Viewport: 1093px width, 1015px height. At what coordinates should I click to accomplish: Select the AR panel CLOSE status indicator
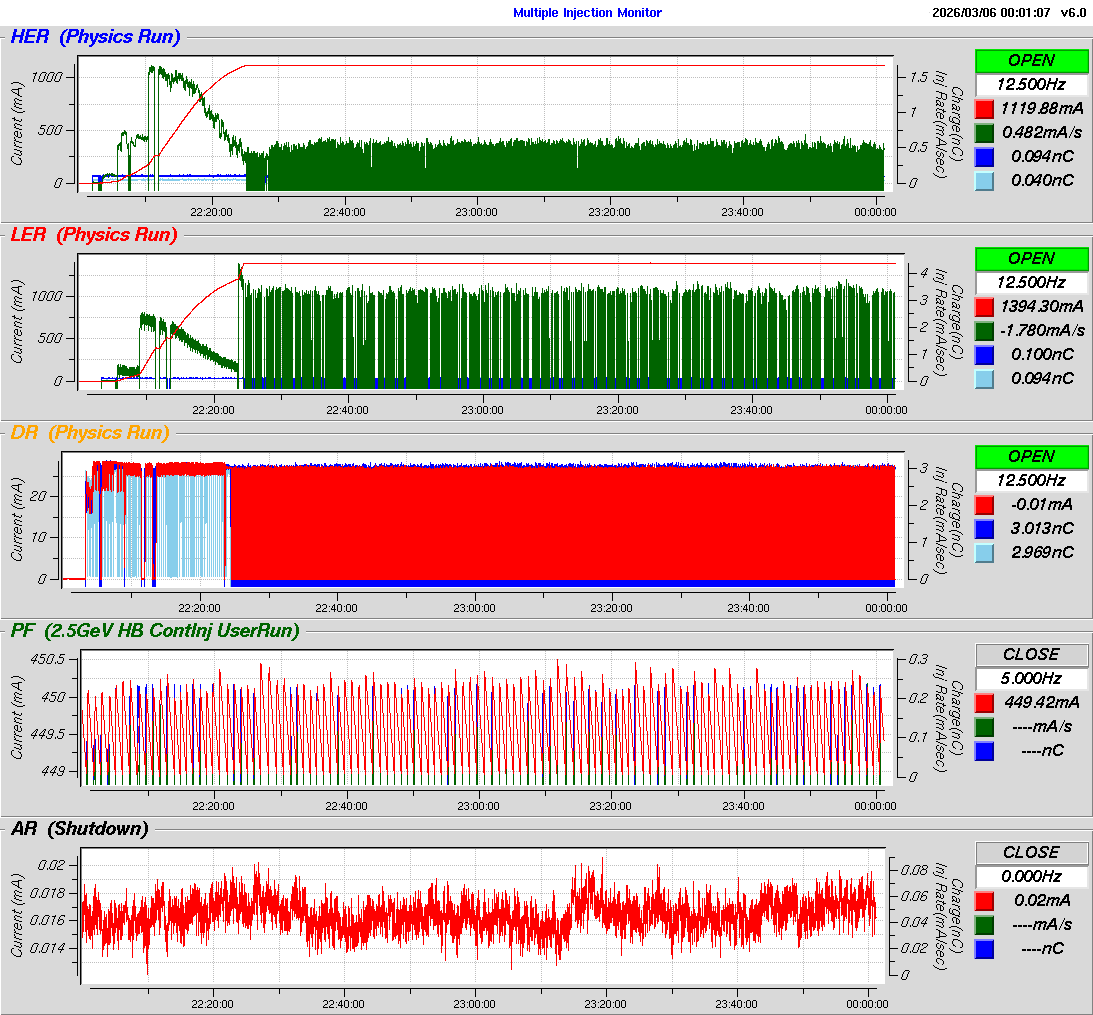point(1031,852)
